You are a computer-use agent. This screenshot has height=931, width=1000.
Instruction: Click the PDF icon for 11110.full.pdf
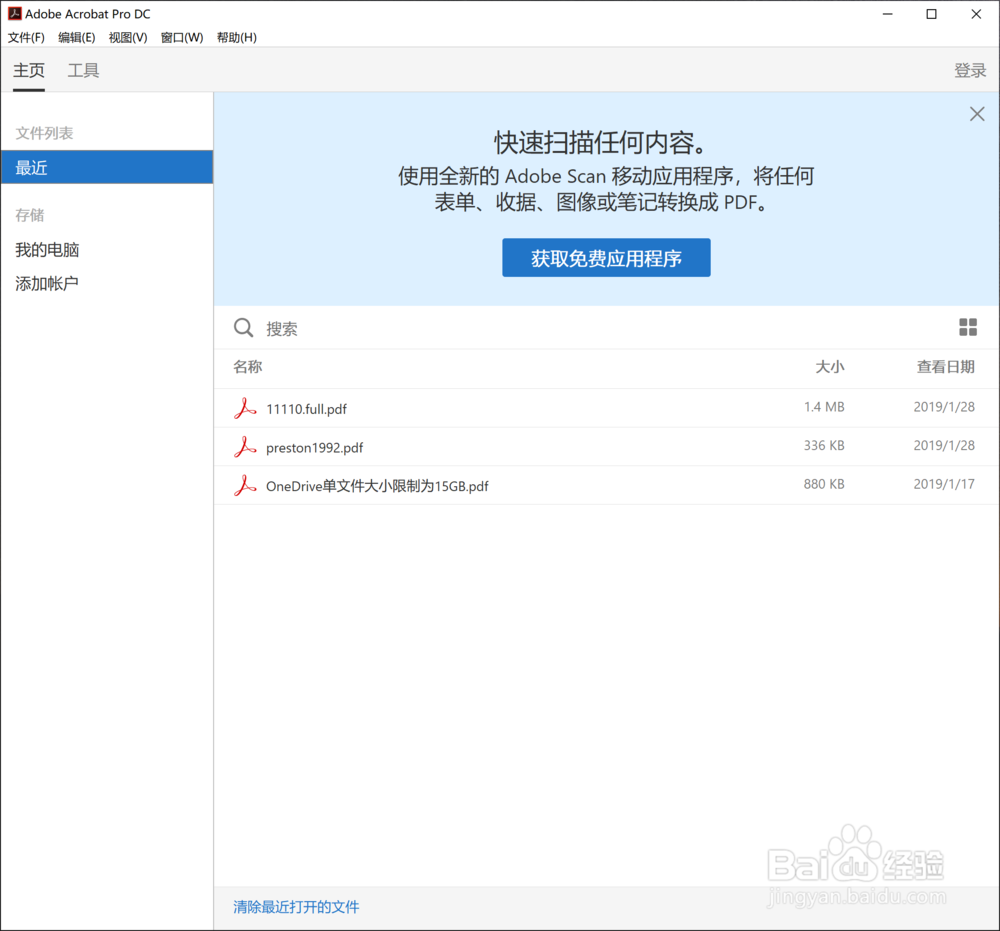(245, 408)
